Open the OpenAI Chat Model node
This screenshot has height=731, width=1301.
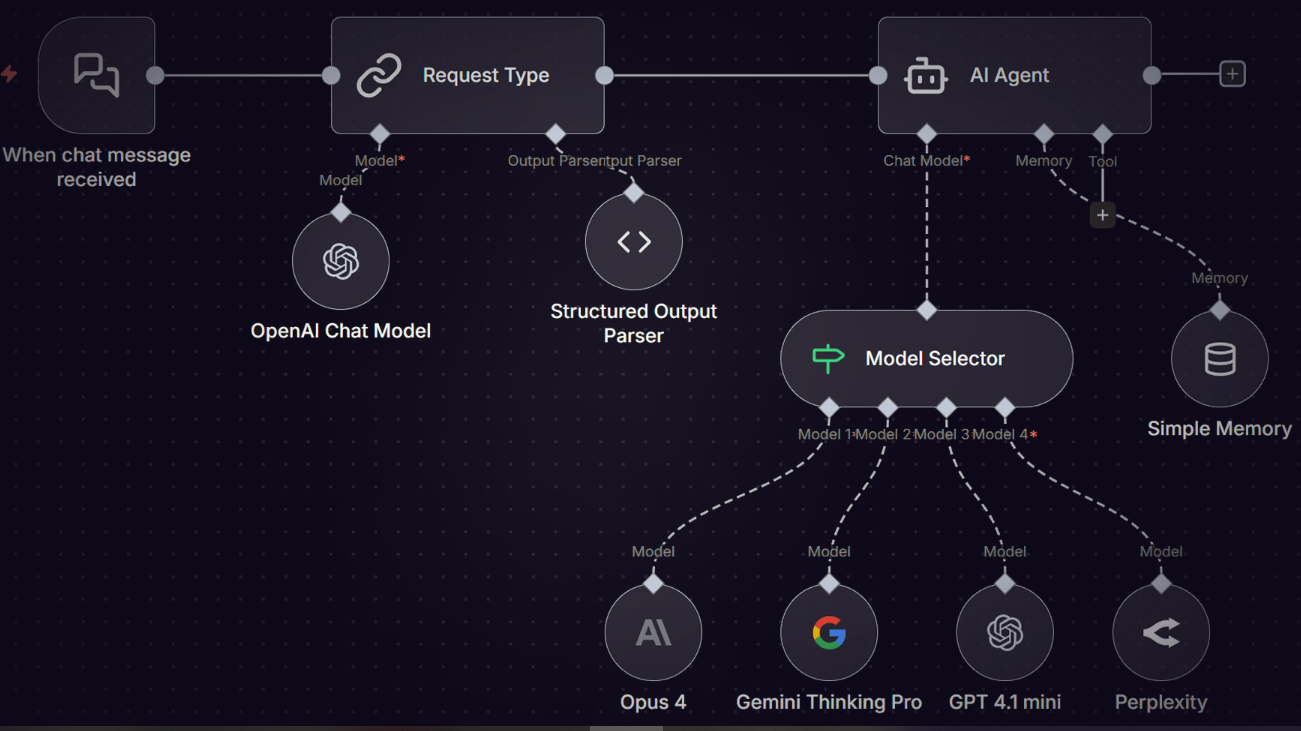tap(341, 262)
